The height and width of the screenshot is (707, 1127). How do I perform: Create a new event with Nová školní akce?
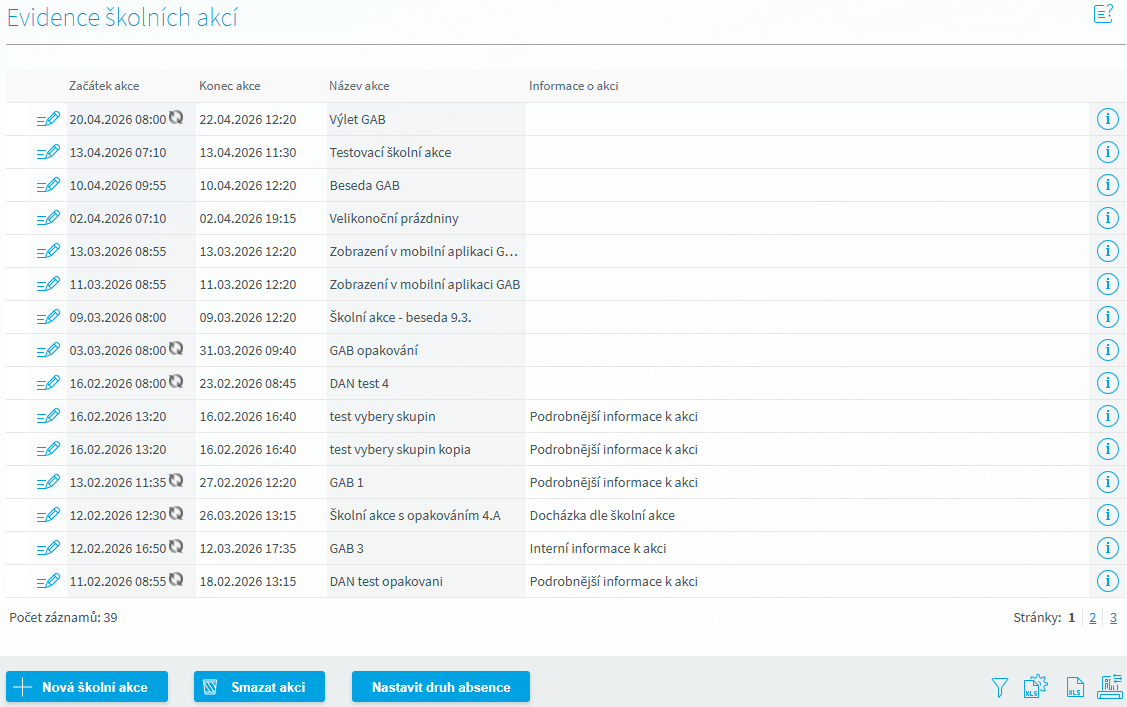tap(87, 687)
